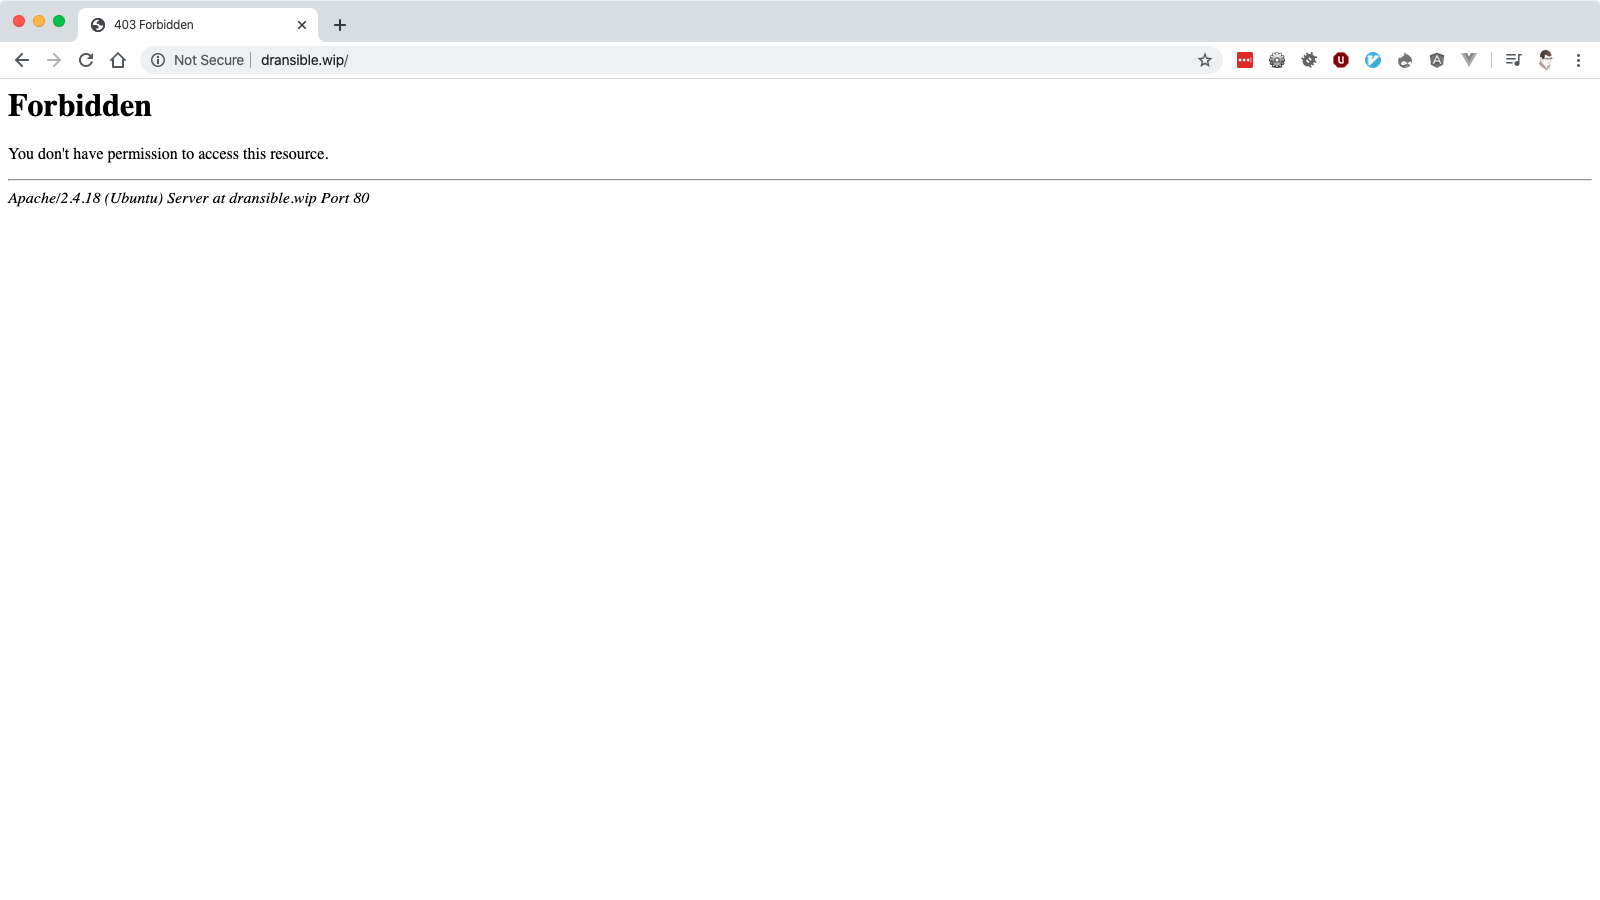The image size is (1600, 900).
Task: Click the light gray gear extension icon
Action: [1277, 60]
